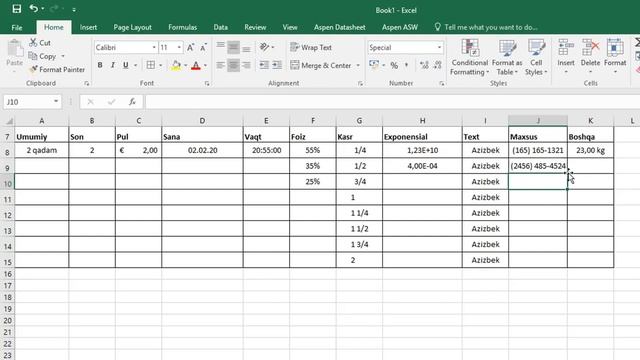Expand the Merge & Center dropdown arrow
The height and width of the screenshot is (360, 640).
click(x=358, y=65)
